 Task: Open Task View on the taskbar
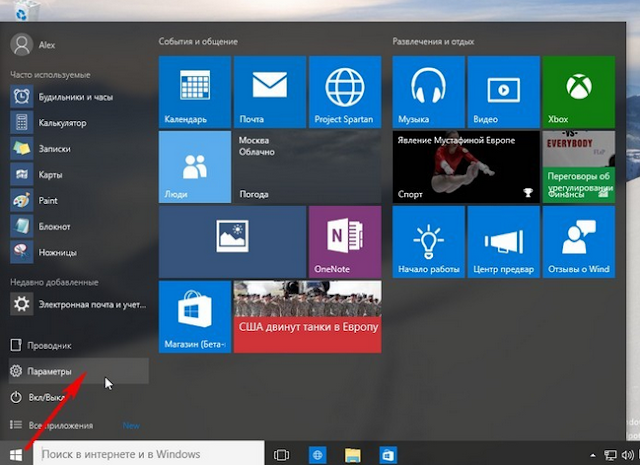282,454
